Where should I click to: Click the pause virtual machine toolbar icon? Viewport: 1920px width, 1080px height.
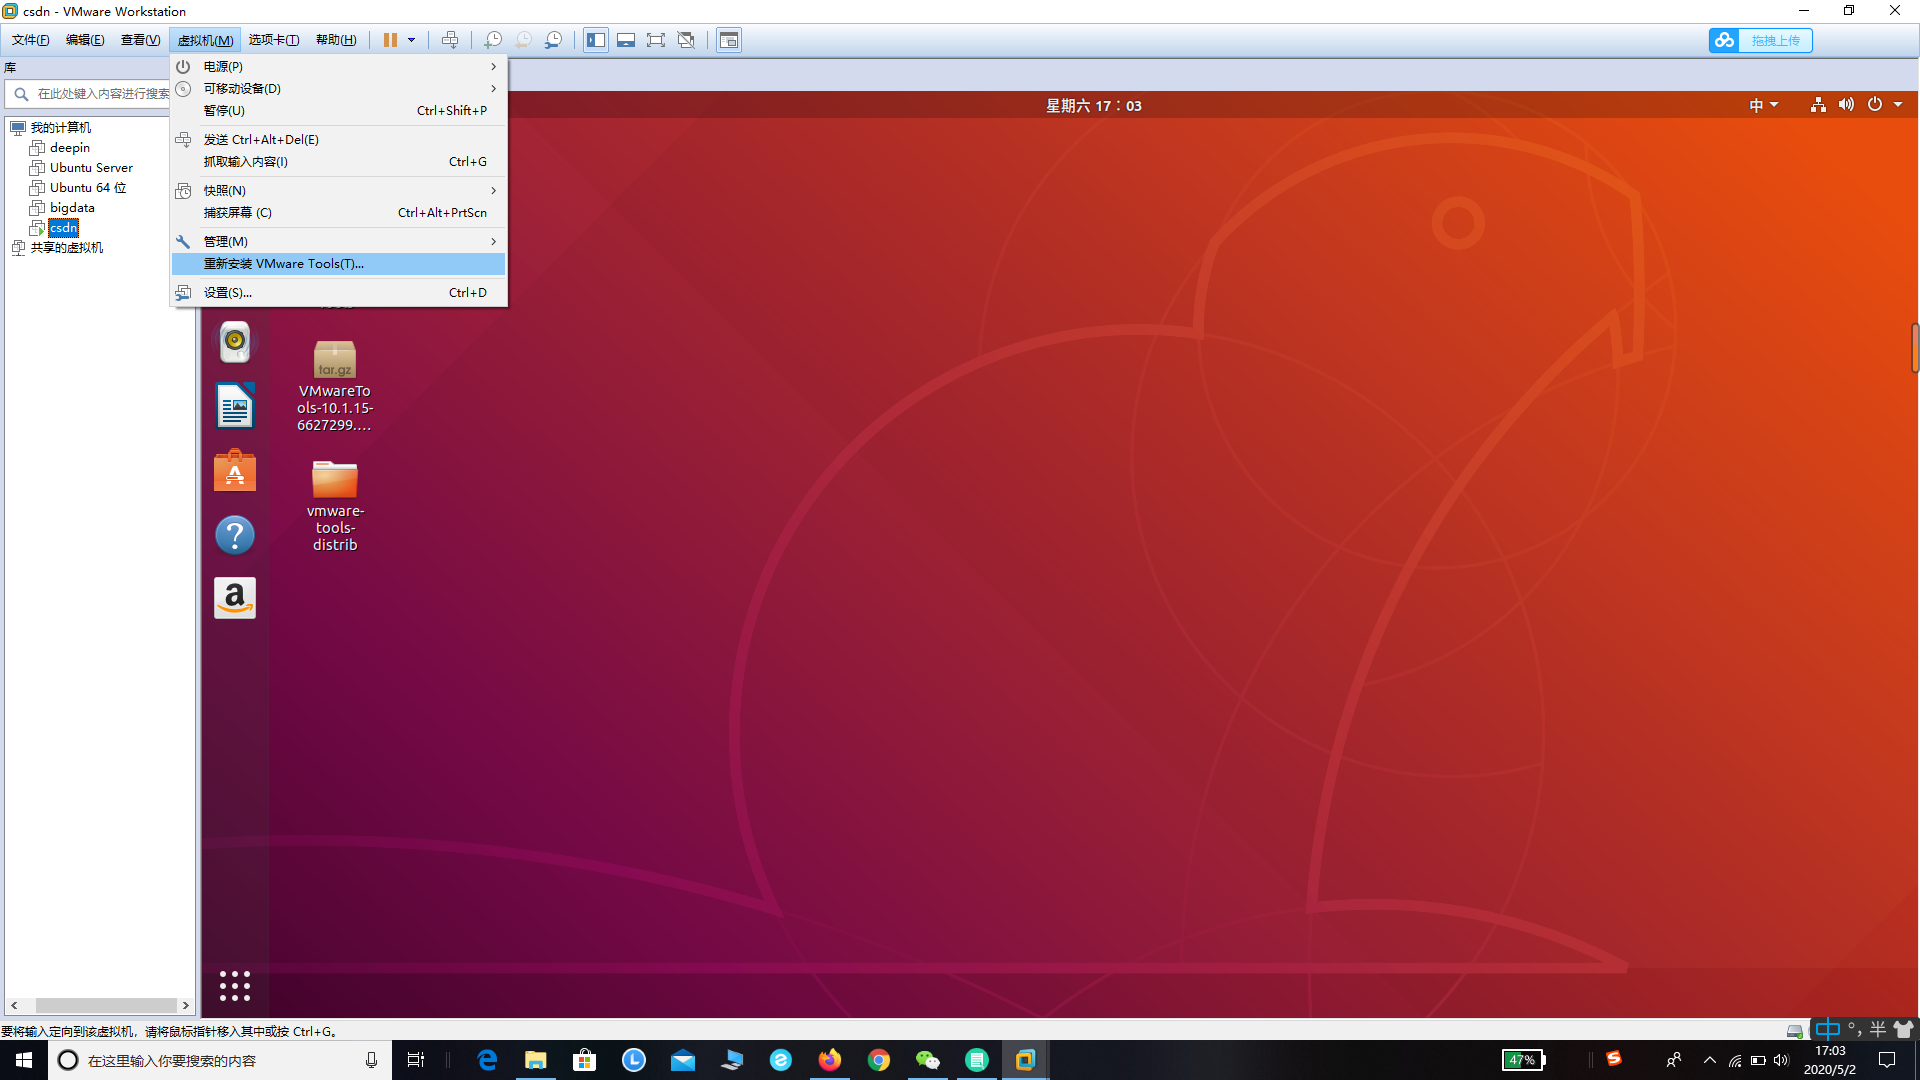[x=390, y=40]
